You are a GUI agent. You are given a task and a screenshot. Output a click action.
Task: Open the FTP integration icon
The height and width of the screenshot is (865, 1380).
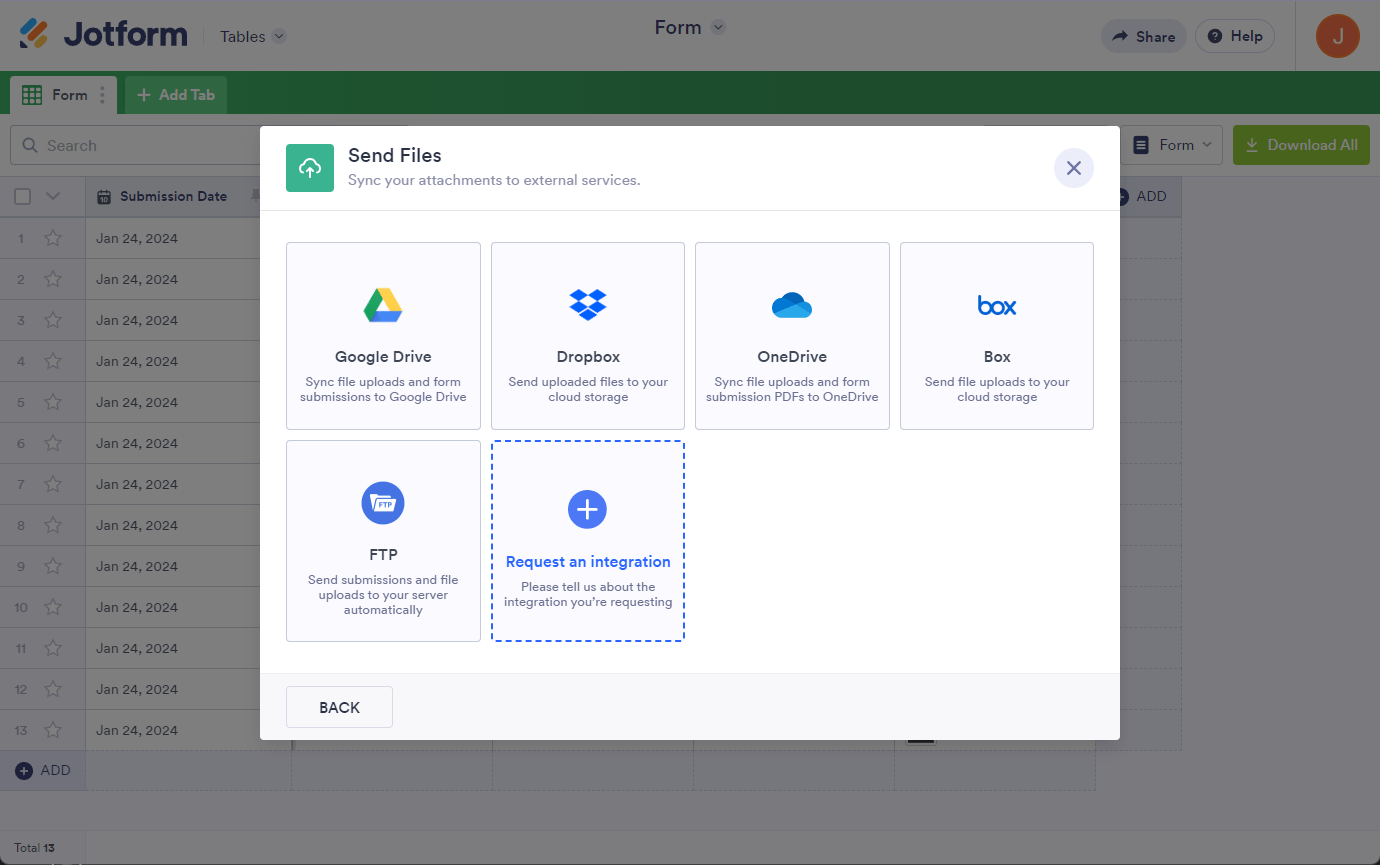tap(383, 503)
